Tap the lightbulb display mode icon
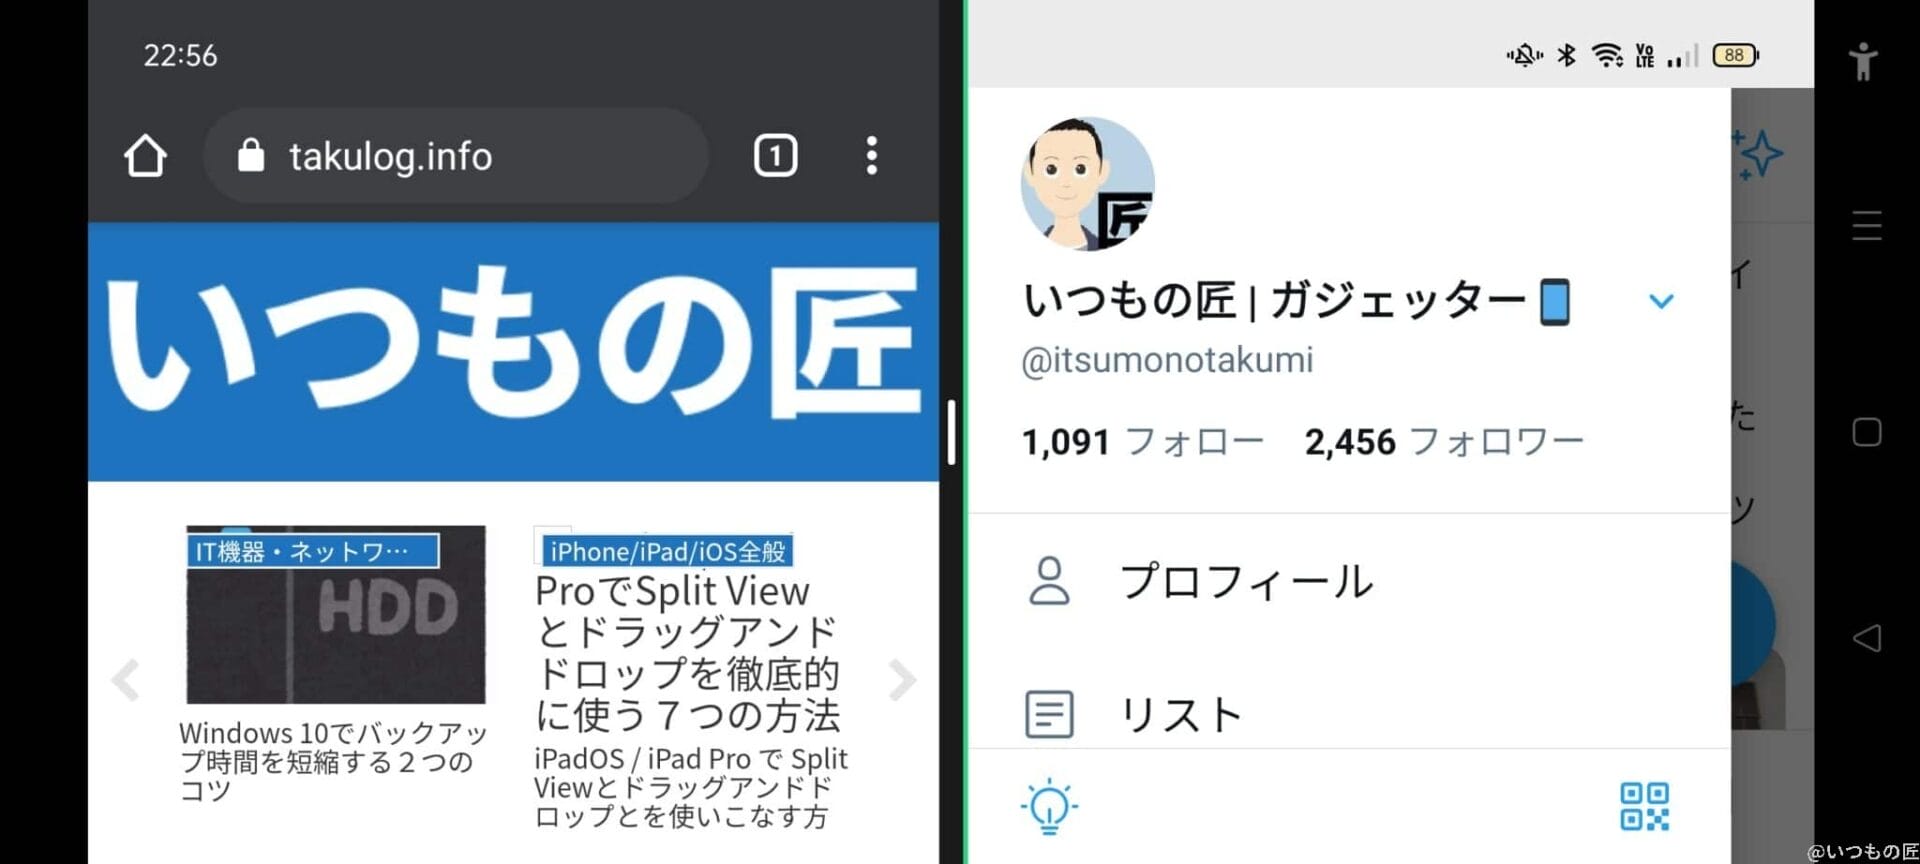This screenshot has width=1920, height=864. 1049,805
